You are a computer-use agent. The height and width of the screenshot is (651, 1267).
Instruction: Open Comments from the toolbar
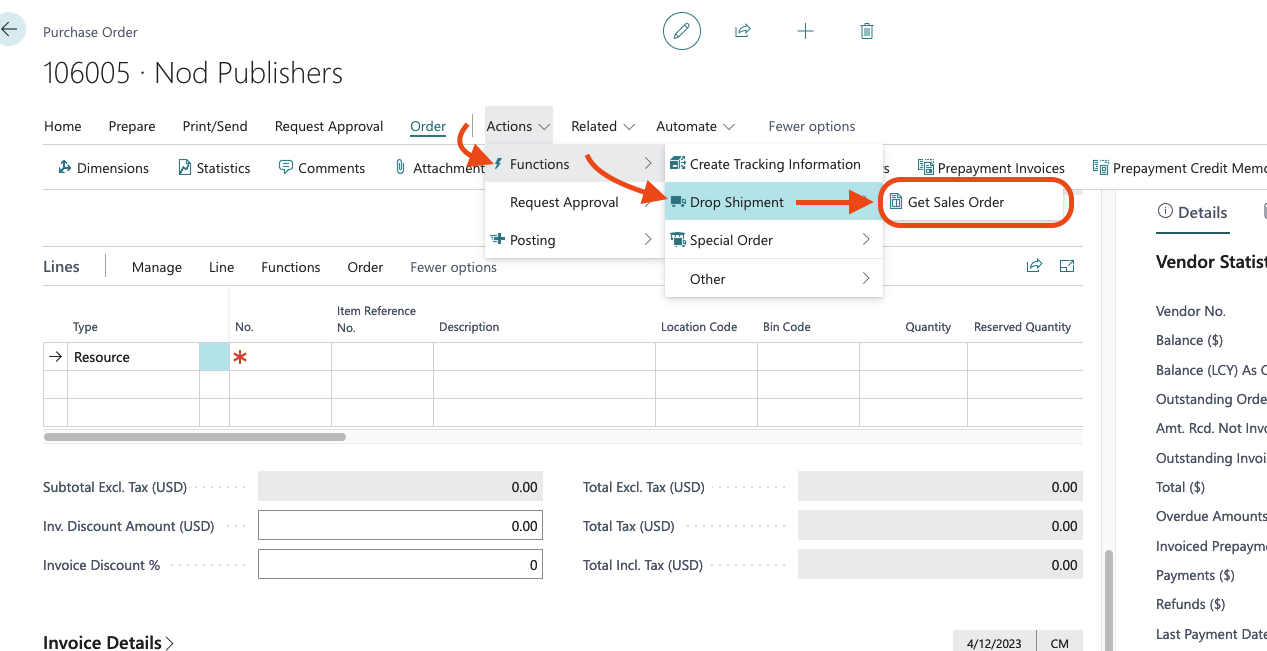[x=321, y=168]
